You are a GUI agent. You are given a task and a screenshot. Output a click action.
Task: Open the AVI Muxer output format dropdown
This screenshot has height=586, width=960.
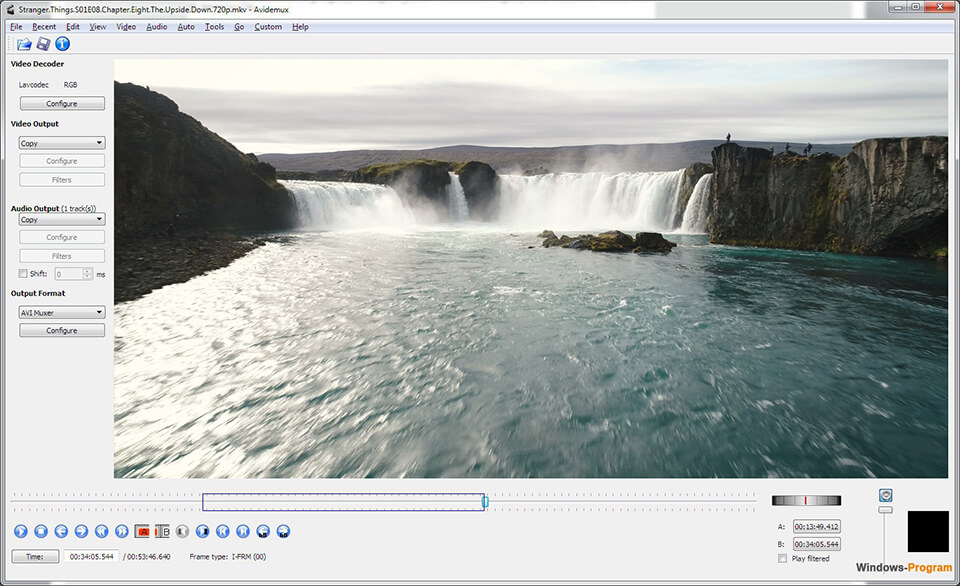[x=62, y=312]
